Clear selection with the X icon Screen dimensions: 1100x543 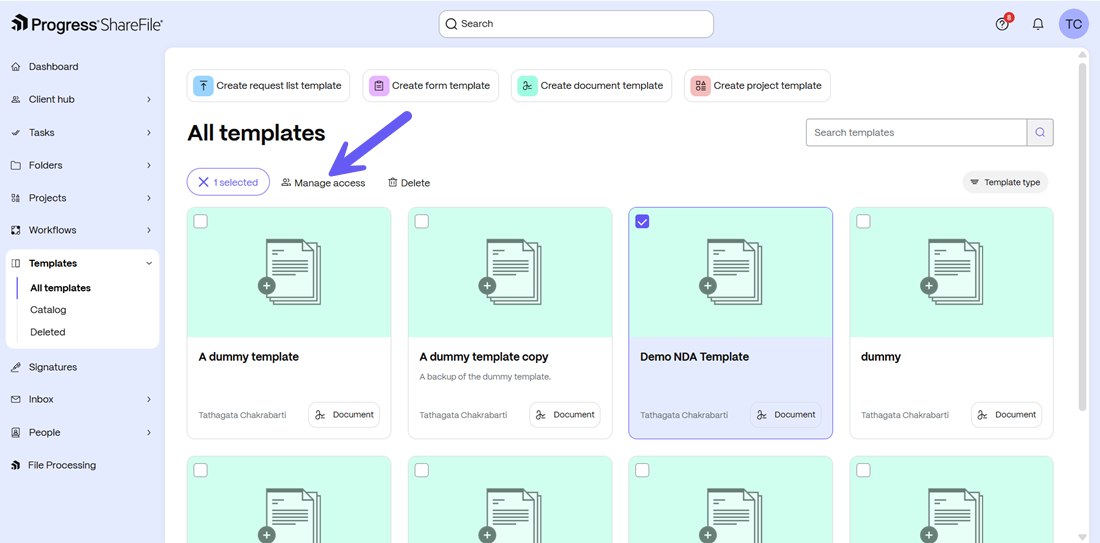point(203,182)
